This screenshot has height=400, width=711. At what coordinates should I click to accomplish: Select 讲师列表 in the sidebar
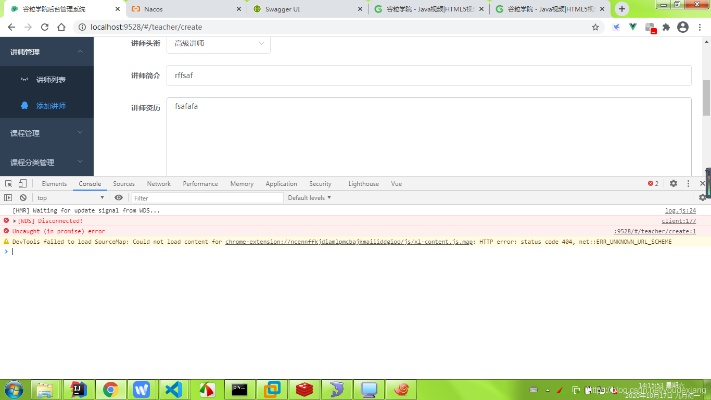(51, 79)
